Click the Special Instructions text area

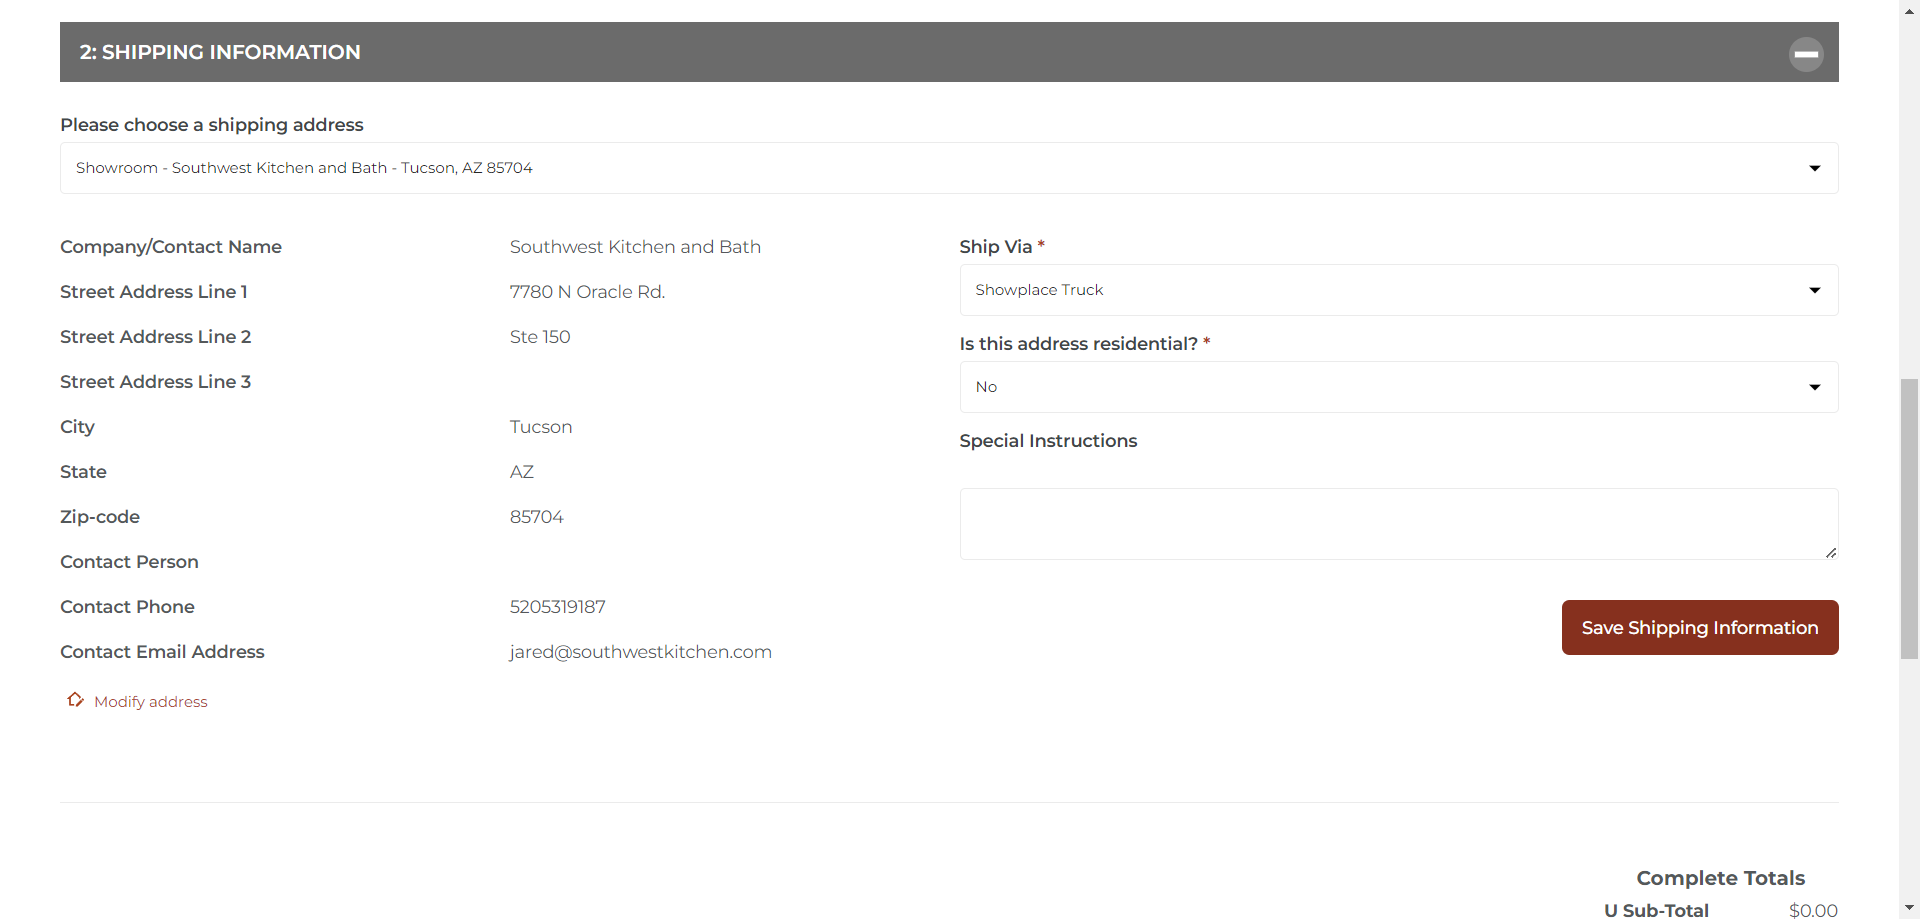1399,524
